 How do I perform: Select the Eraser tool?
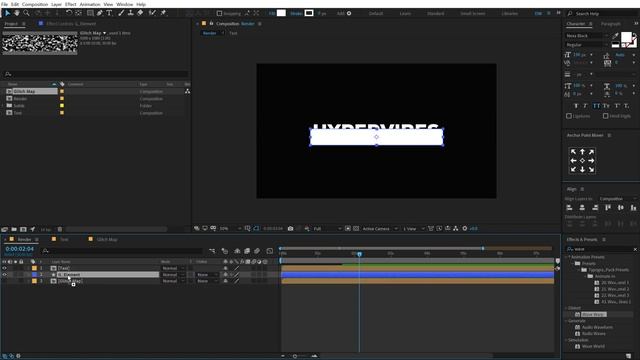(x=140, y=13)
